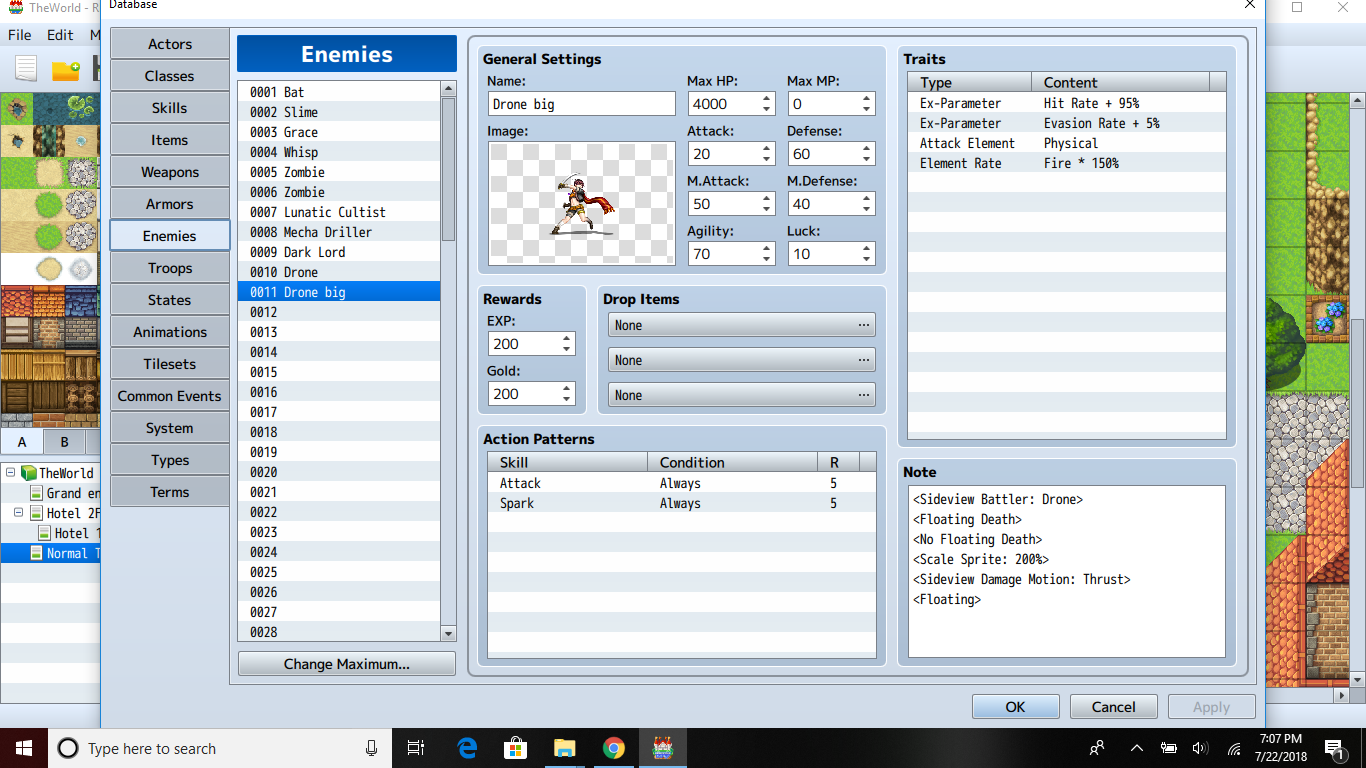The height and width of the screenshot is (768, 1366).
Task: Click the Change Maximum button
Action: 347,664
